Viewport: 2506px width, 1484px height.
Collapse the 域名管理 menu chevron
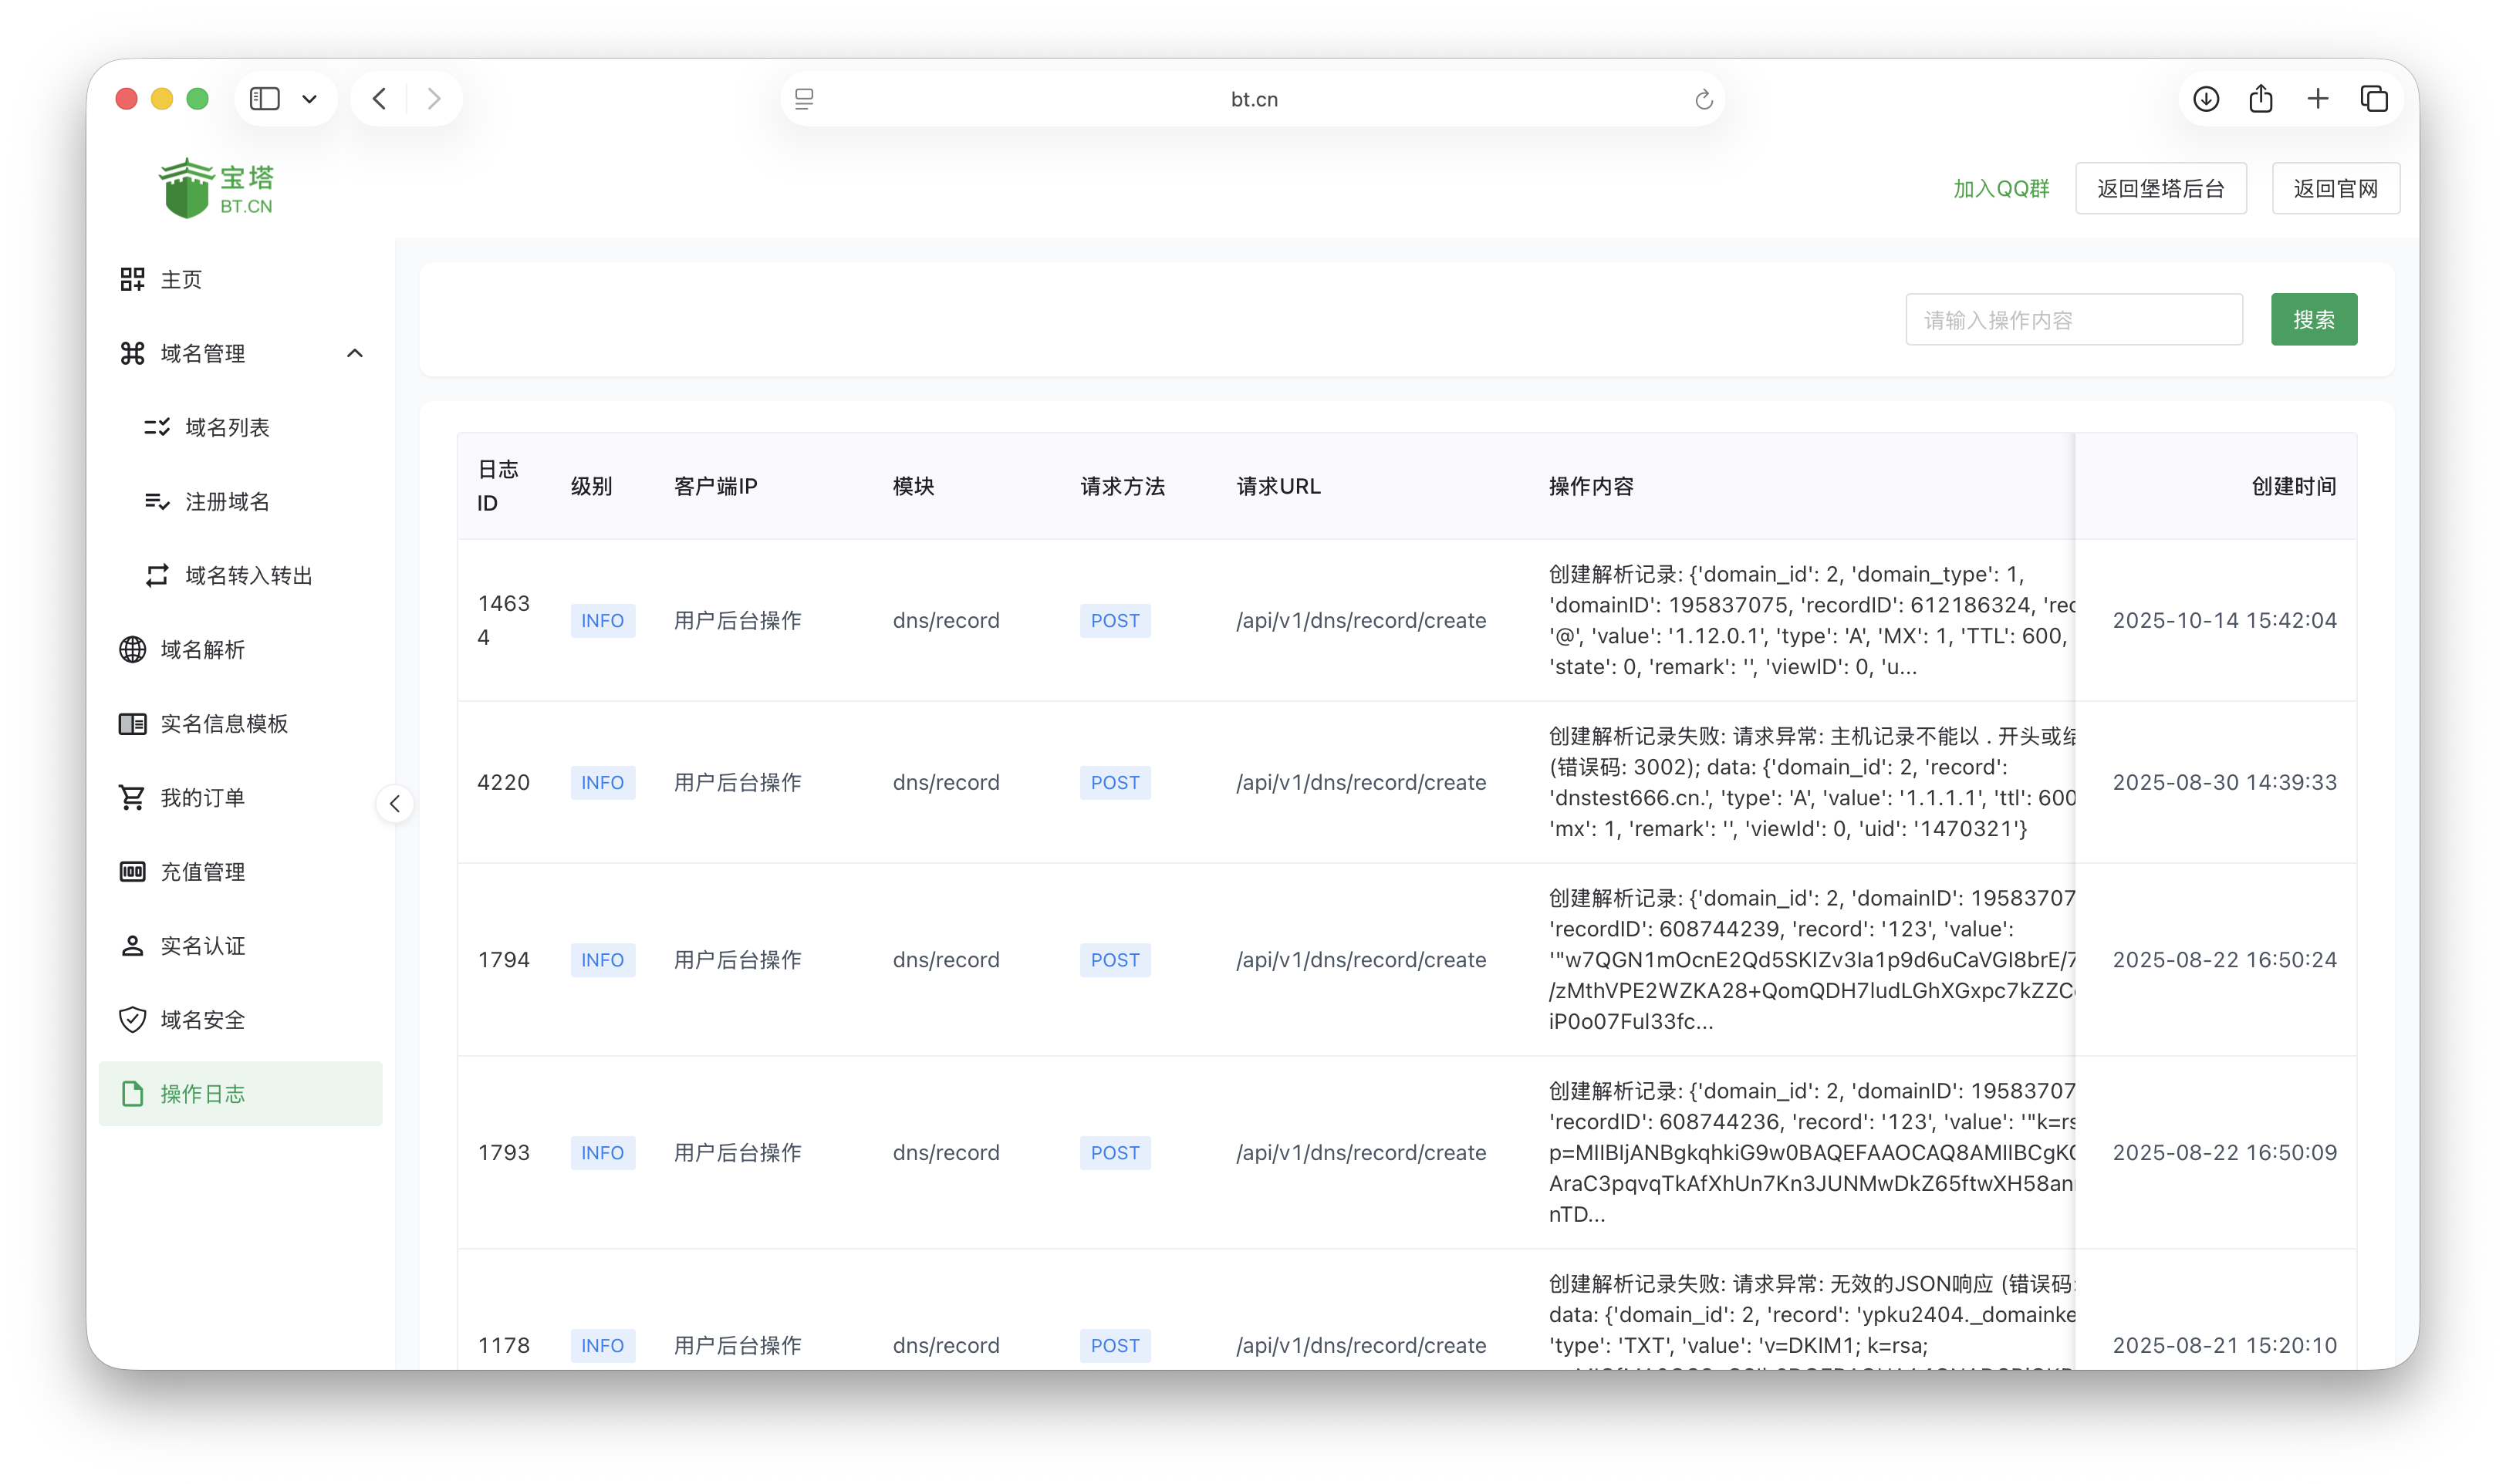pos(354,353)
